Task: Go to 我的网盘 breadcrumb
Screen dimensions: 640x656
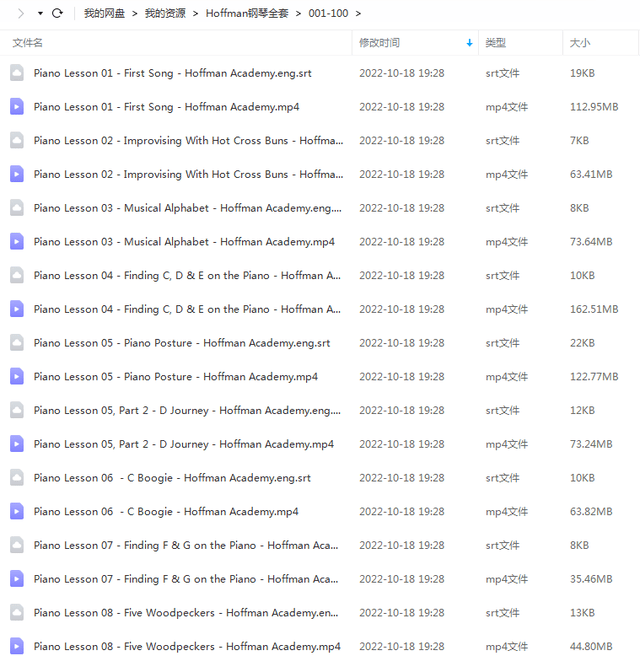Action: coord(104,13)
